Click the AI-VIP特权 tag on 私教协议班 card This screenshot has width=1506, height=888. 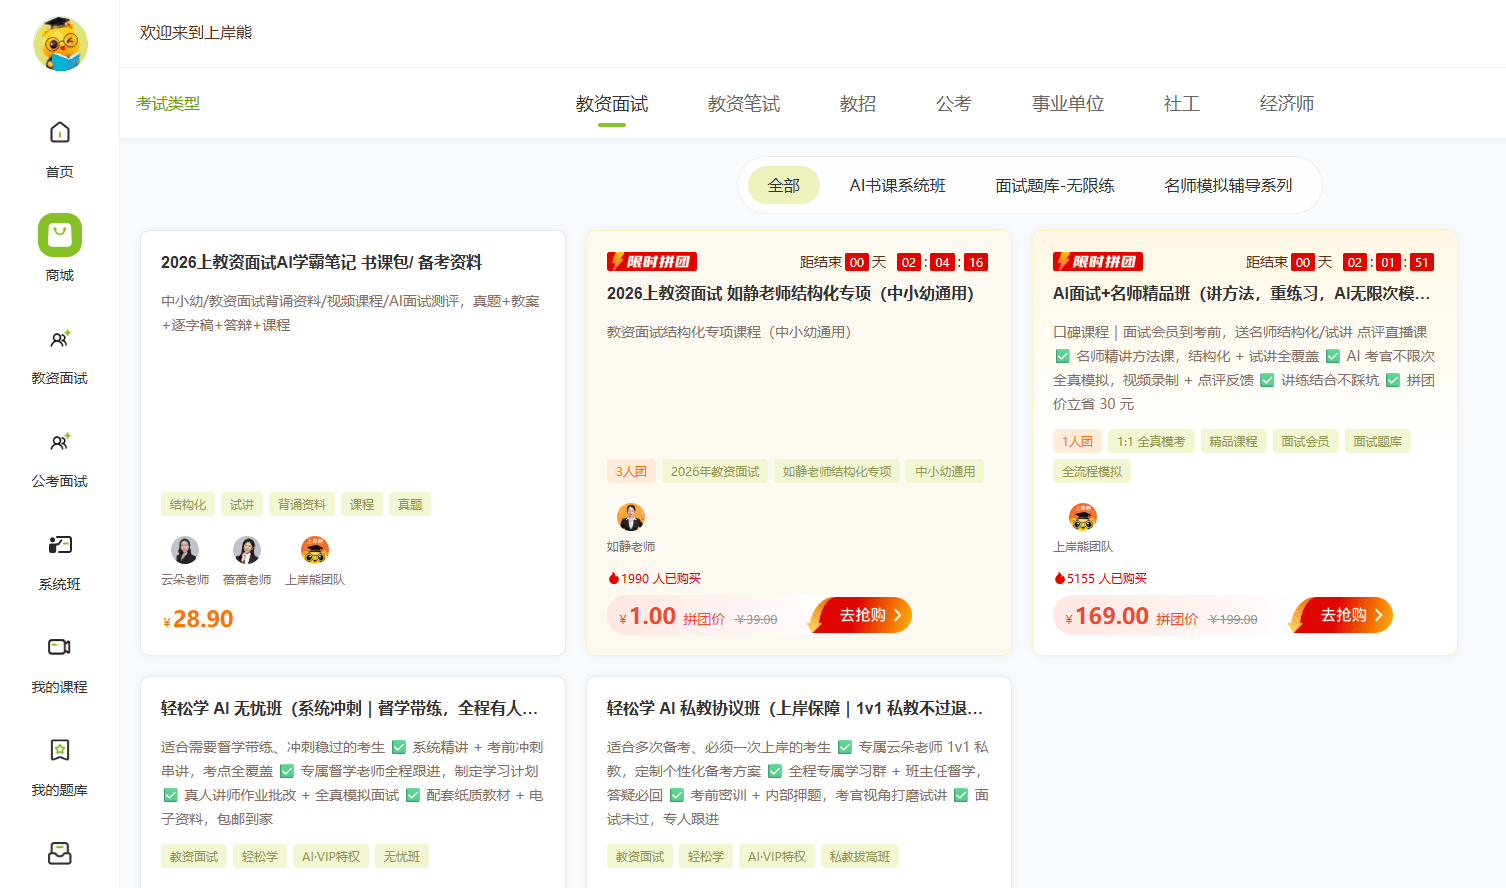[x=777, y=856]
